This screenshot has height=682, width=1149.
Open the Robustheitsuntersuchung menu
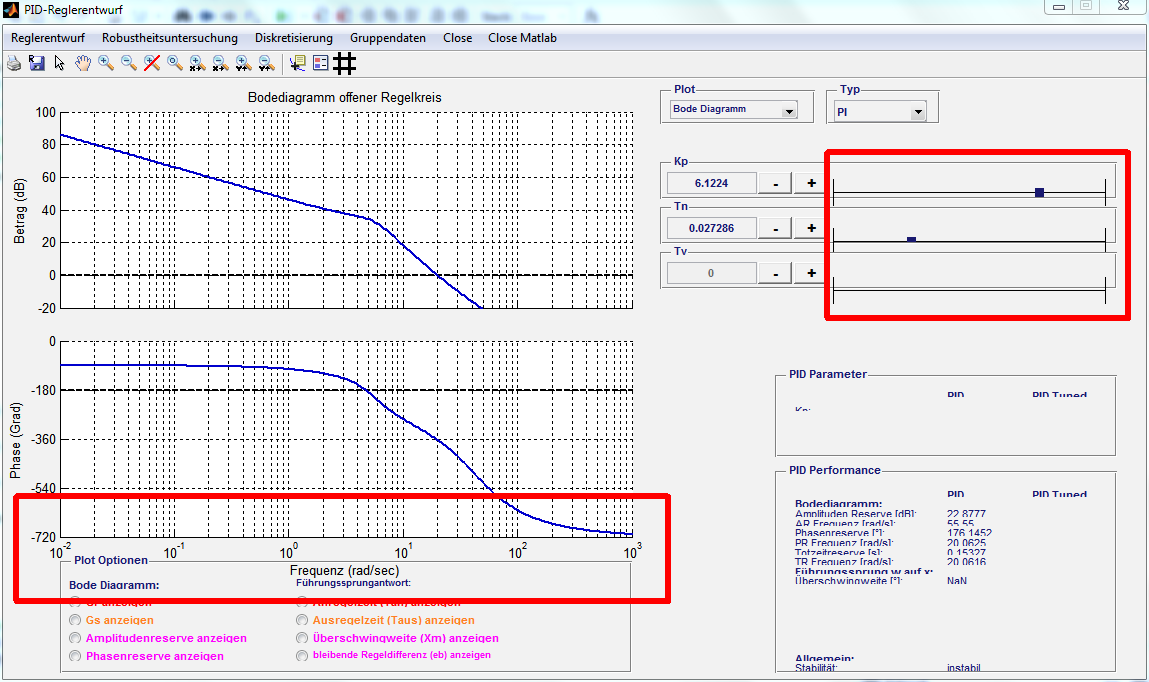pyautogui.click(x=170, y=38)
